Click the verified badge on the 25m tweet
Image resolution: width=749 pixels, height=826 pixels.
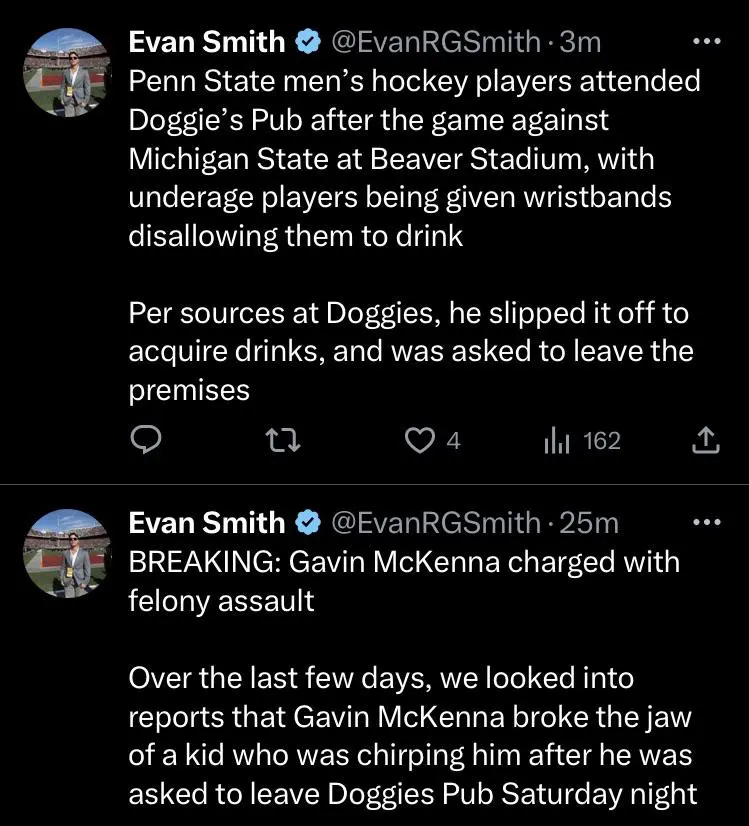tap(306, 523)
